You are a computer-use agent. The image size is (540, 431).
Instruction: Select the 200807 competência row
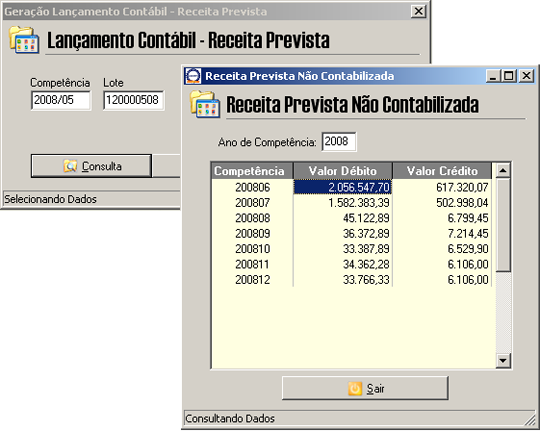point(351,203)
